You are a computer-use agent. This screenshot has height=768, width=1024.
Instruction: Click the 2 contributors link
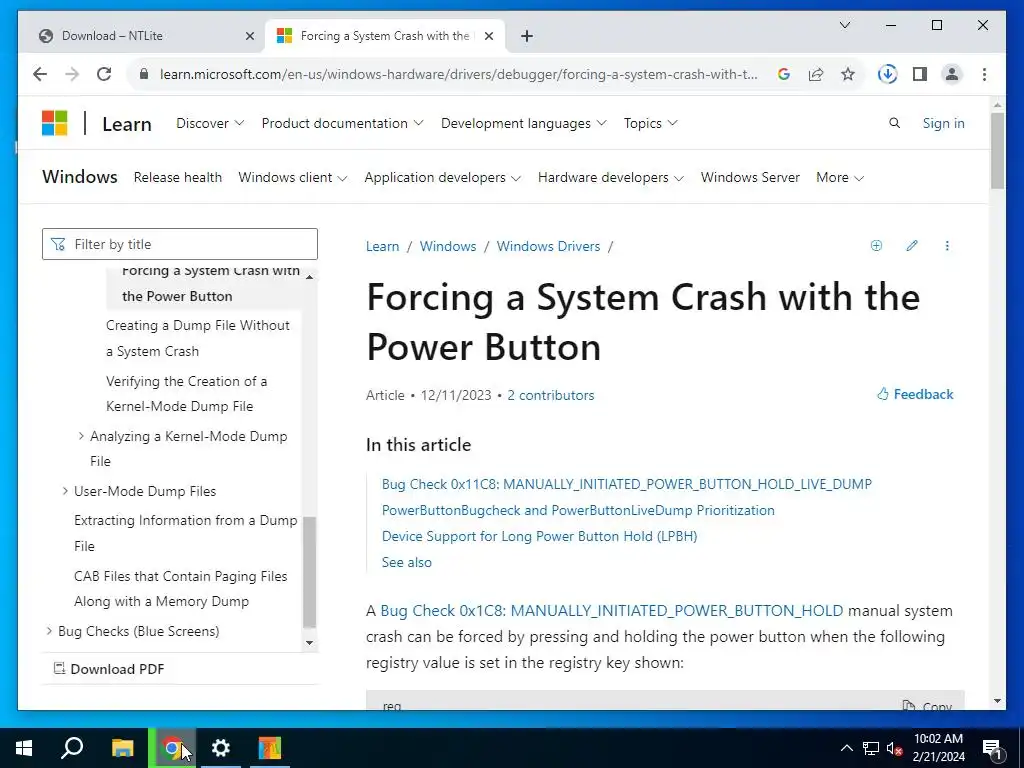551,395
